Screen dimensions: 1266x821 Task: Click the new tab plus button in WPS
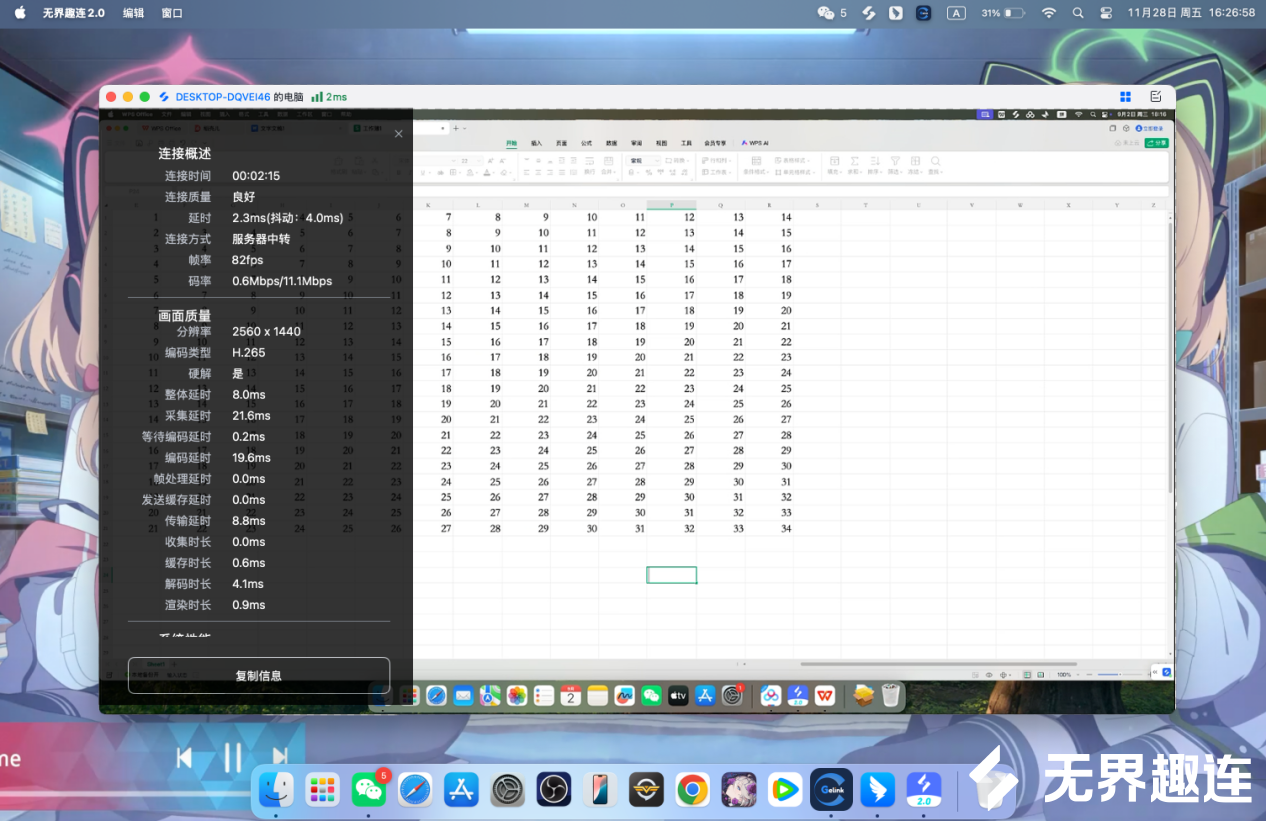pos(455,128)
